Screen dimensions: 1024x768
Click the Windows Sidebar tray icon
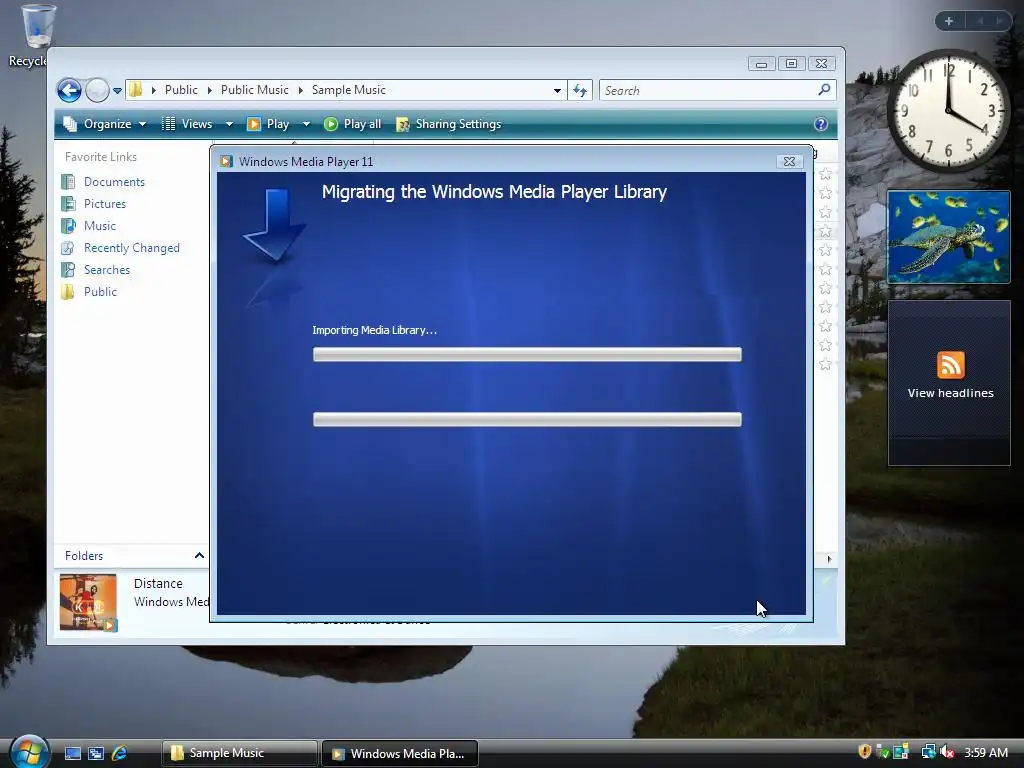901,752
